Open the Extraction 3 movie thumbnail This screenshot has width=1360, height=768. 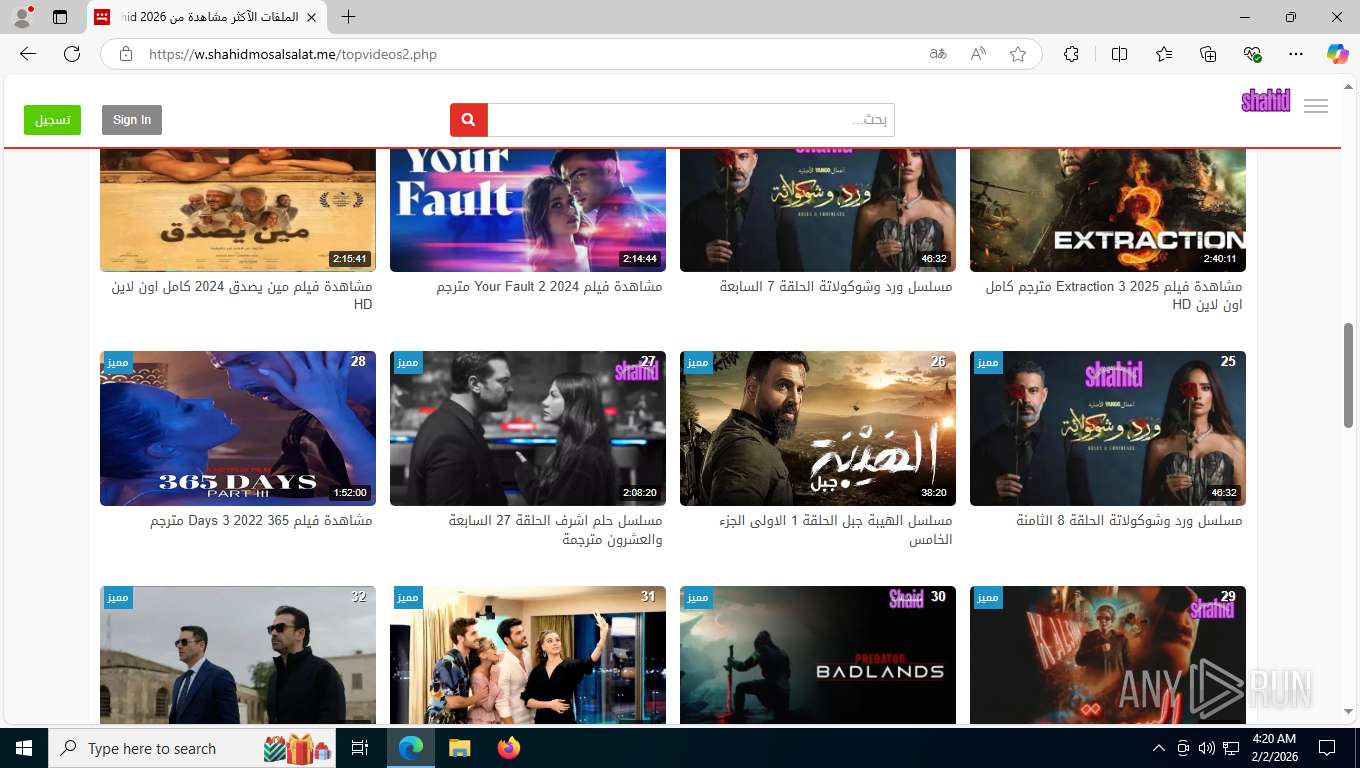(x=1108, y=209)
